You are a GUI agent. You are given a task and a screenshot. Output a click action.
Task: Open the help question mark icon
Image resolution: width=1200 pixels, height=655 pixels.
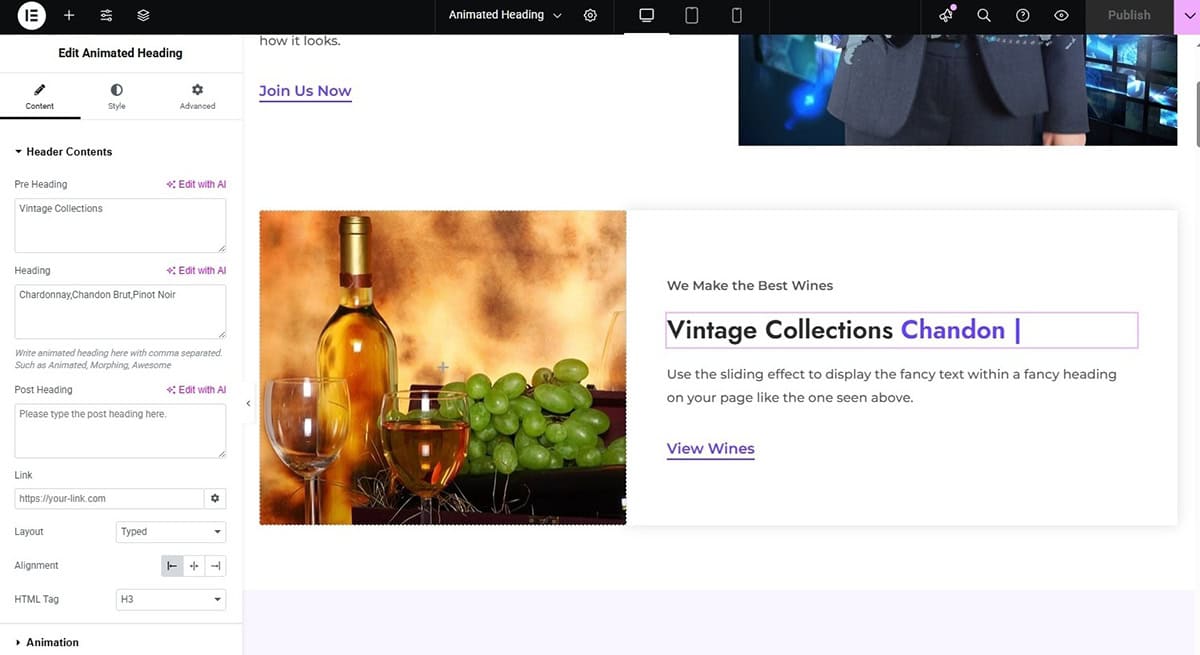point(1023,15)
